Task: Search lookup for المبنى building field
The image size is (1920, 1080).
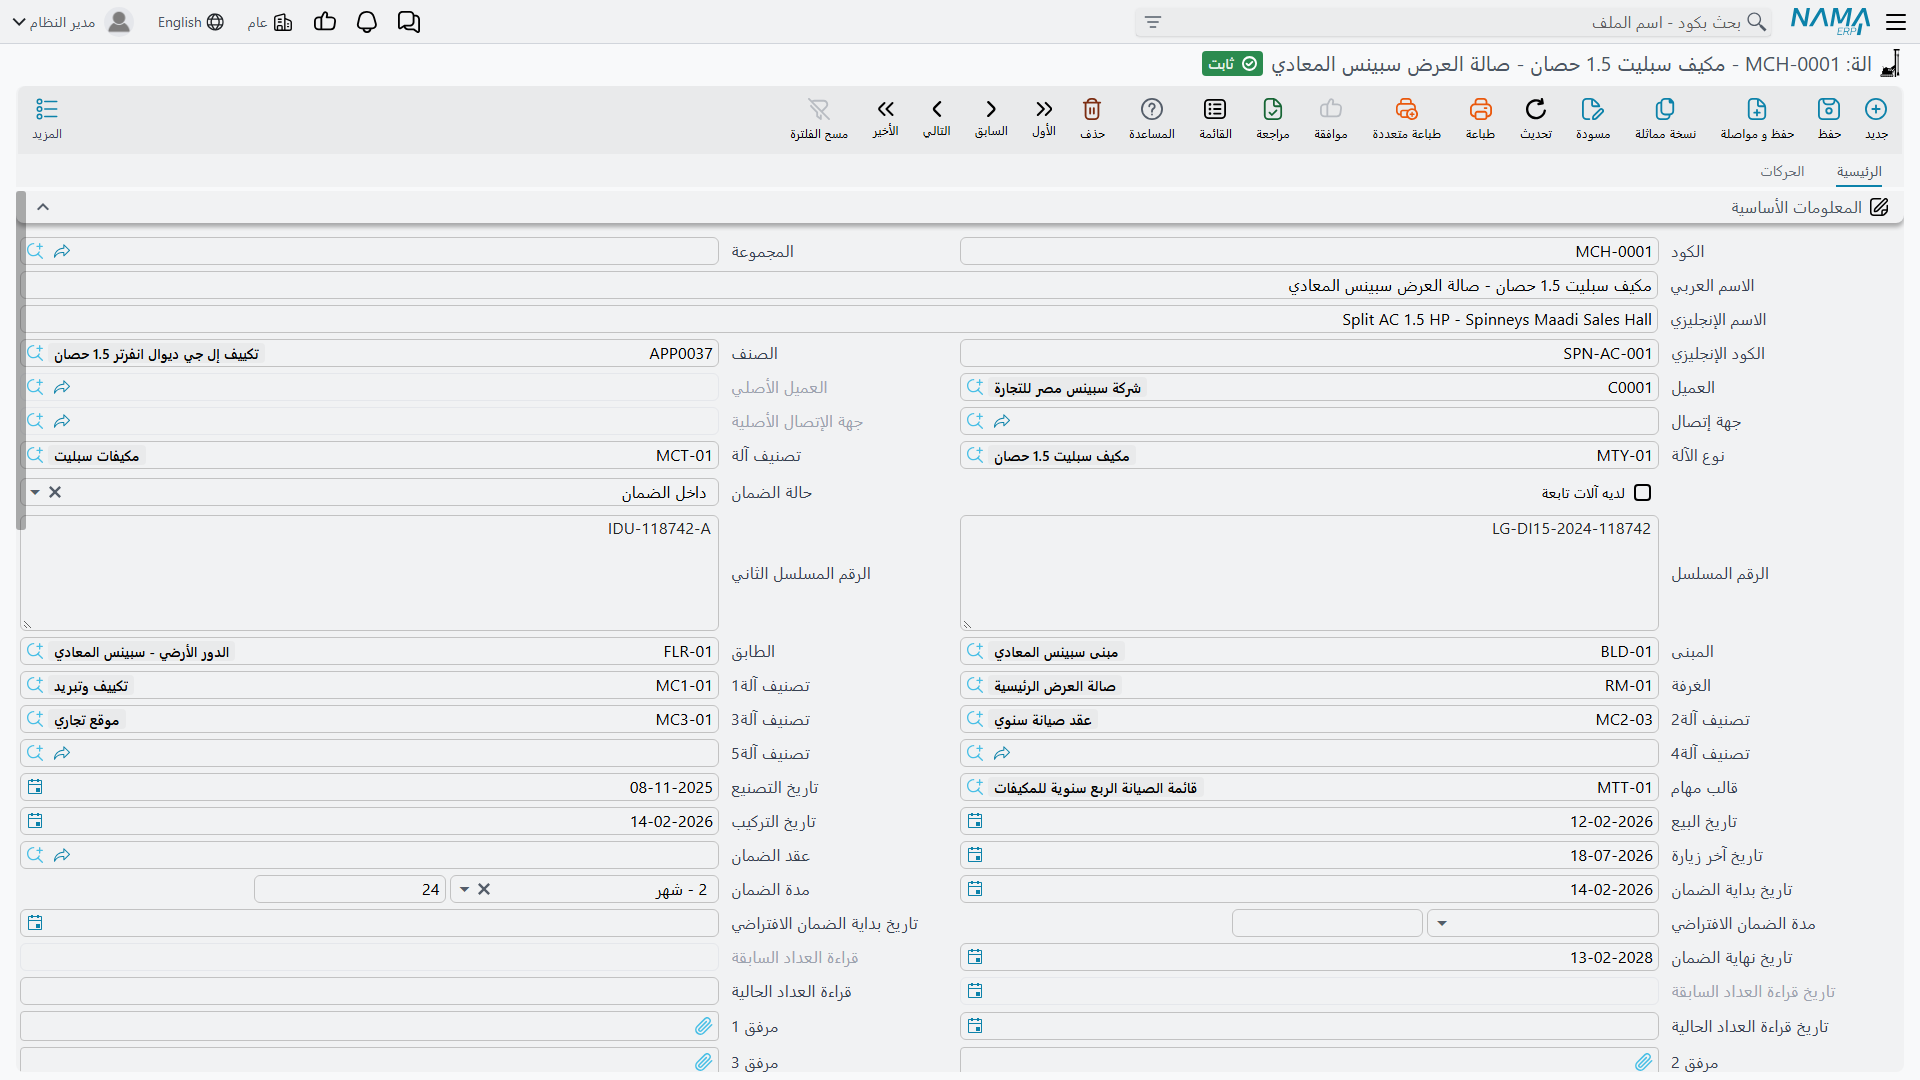Action: pos(975,651)
